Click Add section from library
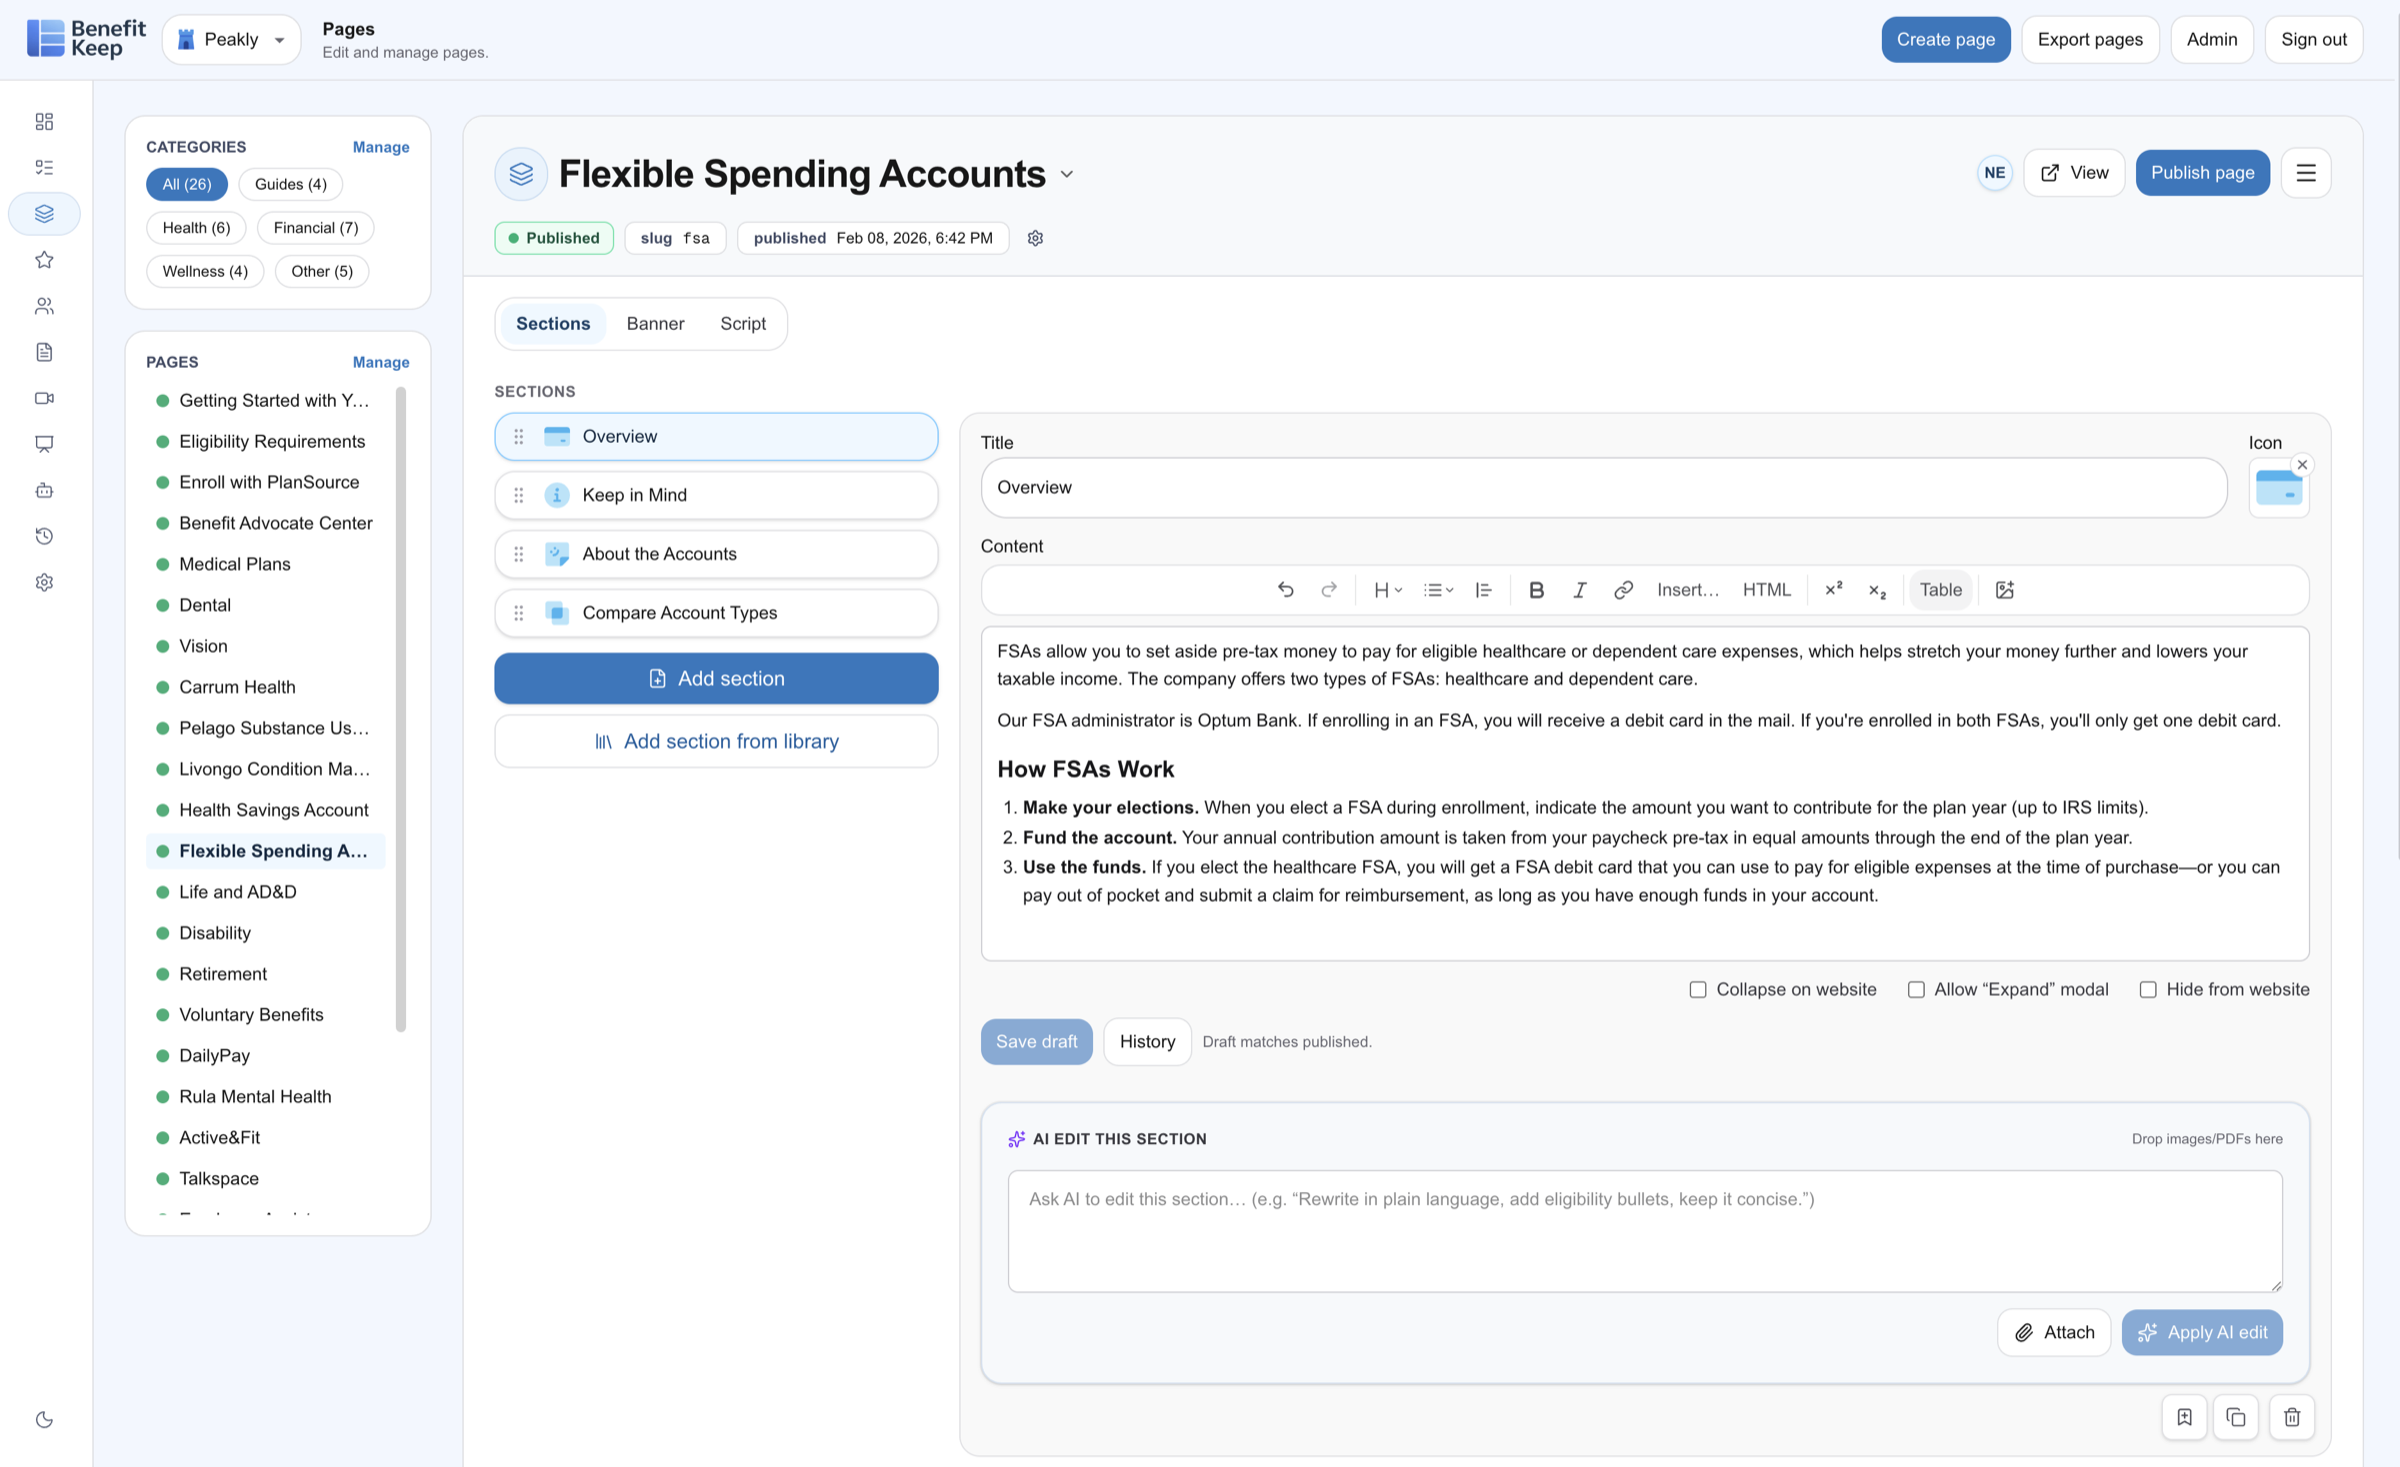The height and width of the screenshot is (1467, 2400). 716,741
